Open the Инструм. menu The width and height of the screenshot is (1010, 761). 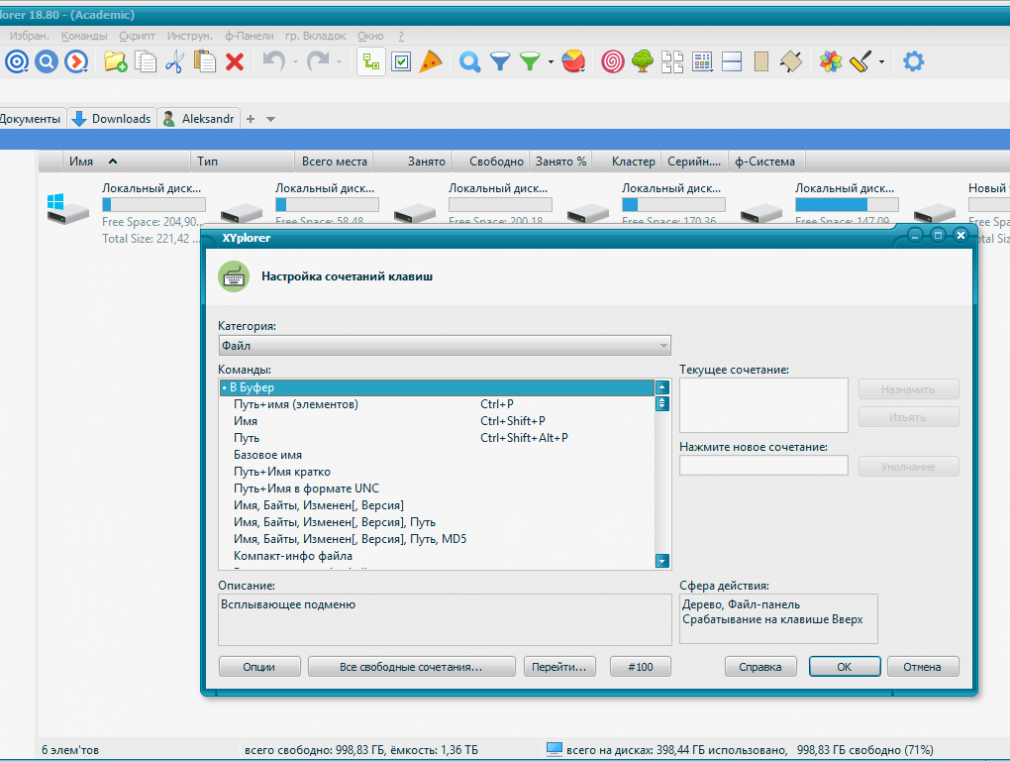coord(189,36)
